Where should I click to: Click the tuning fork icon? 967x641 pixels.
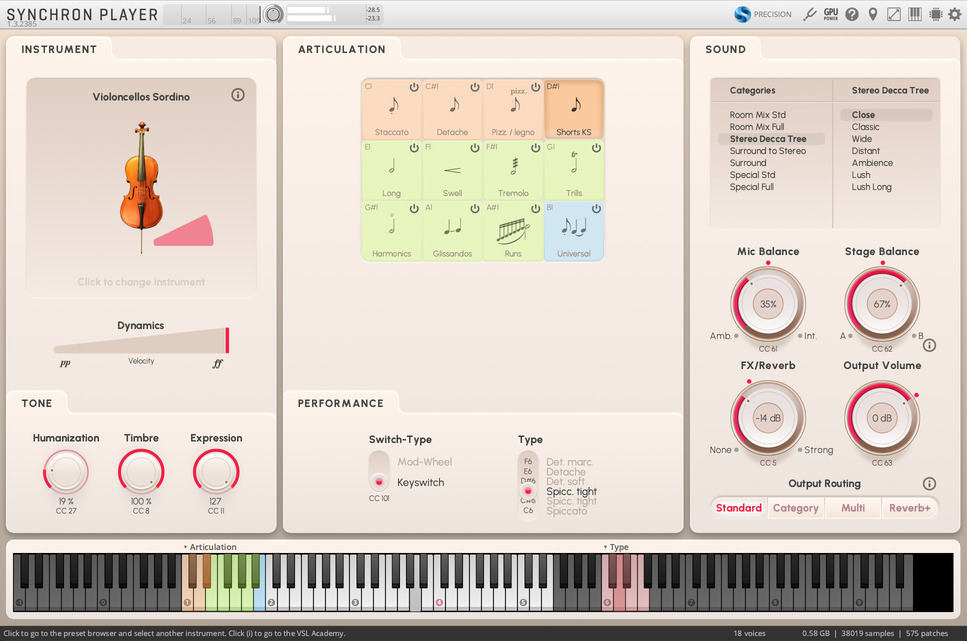click(x=810, y=14)
